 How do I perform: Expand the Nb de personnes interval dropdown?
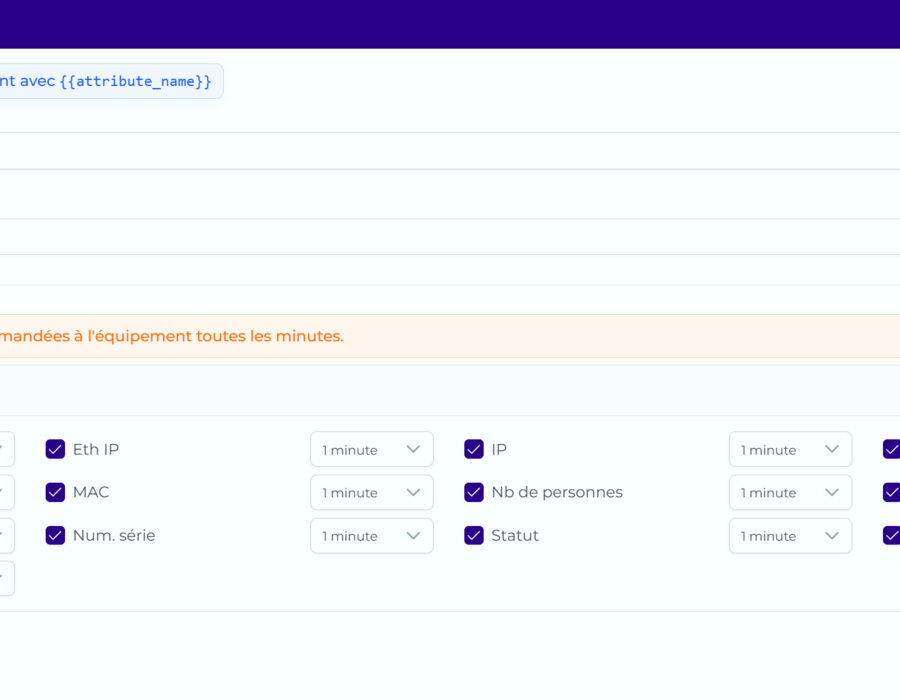[790, 492]
